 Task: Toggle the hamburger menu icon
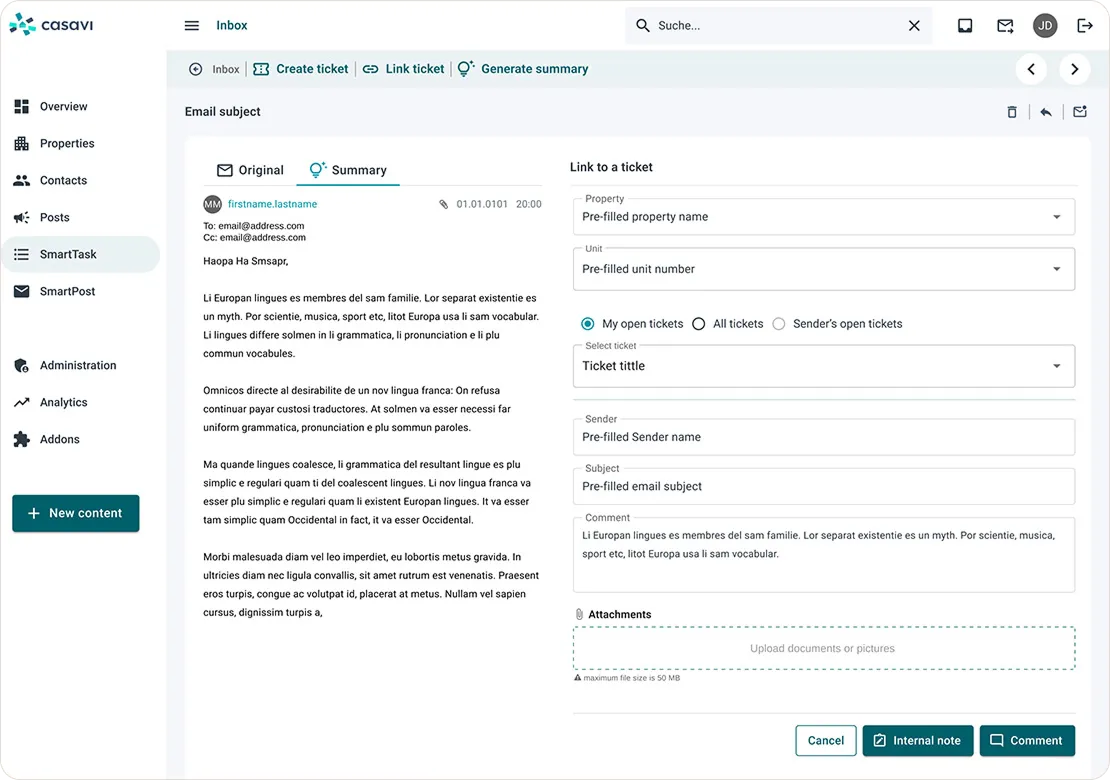coord(192,25)
